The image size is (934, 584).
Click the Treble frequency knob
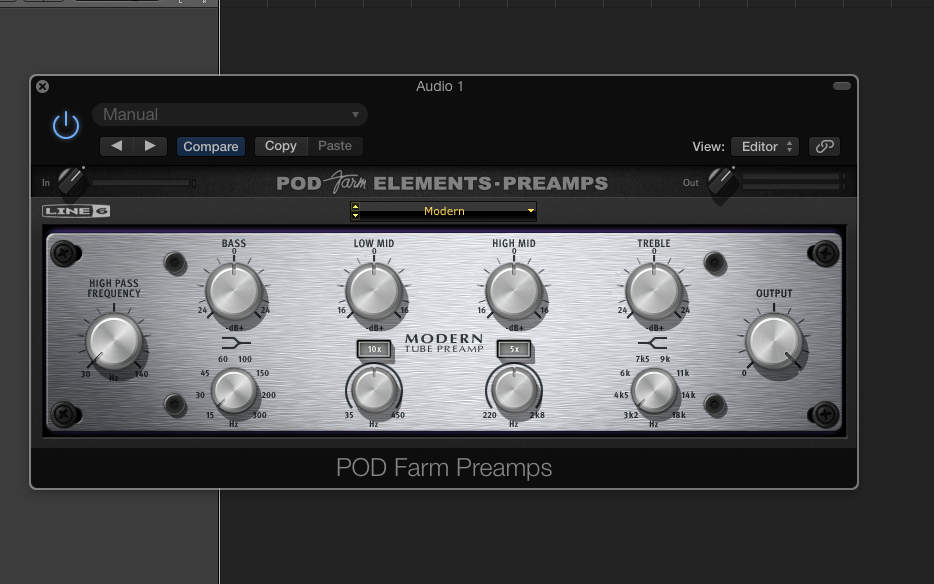click(x=654, y=391)
